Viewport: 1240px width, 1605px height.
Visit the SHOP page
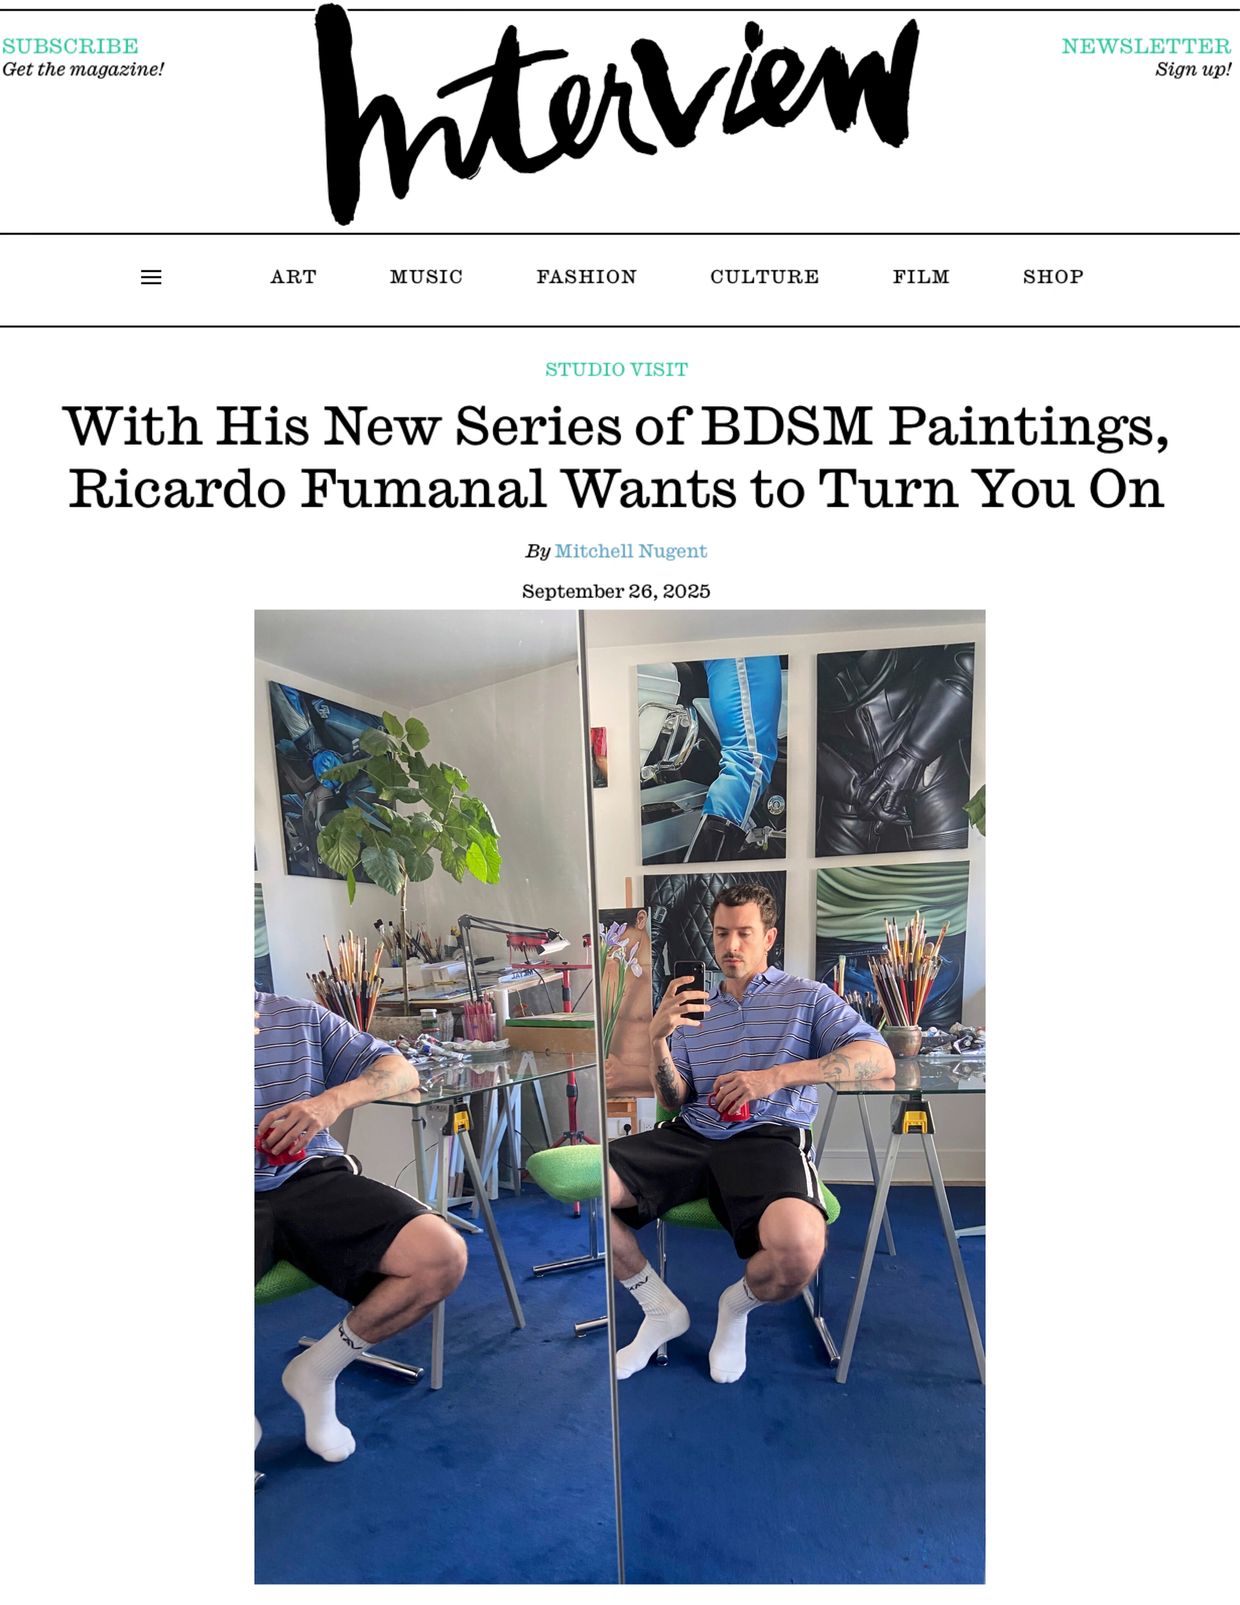click(1053, 277)
